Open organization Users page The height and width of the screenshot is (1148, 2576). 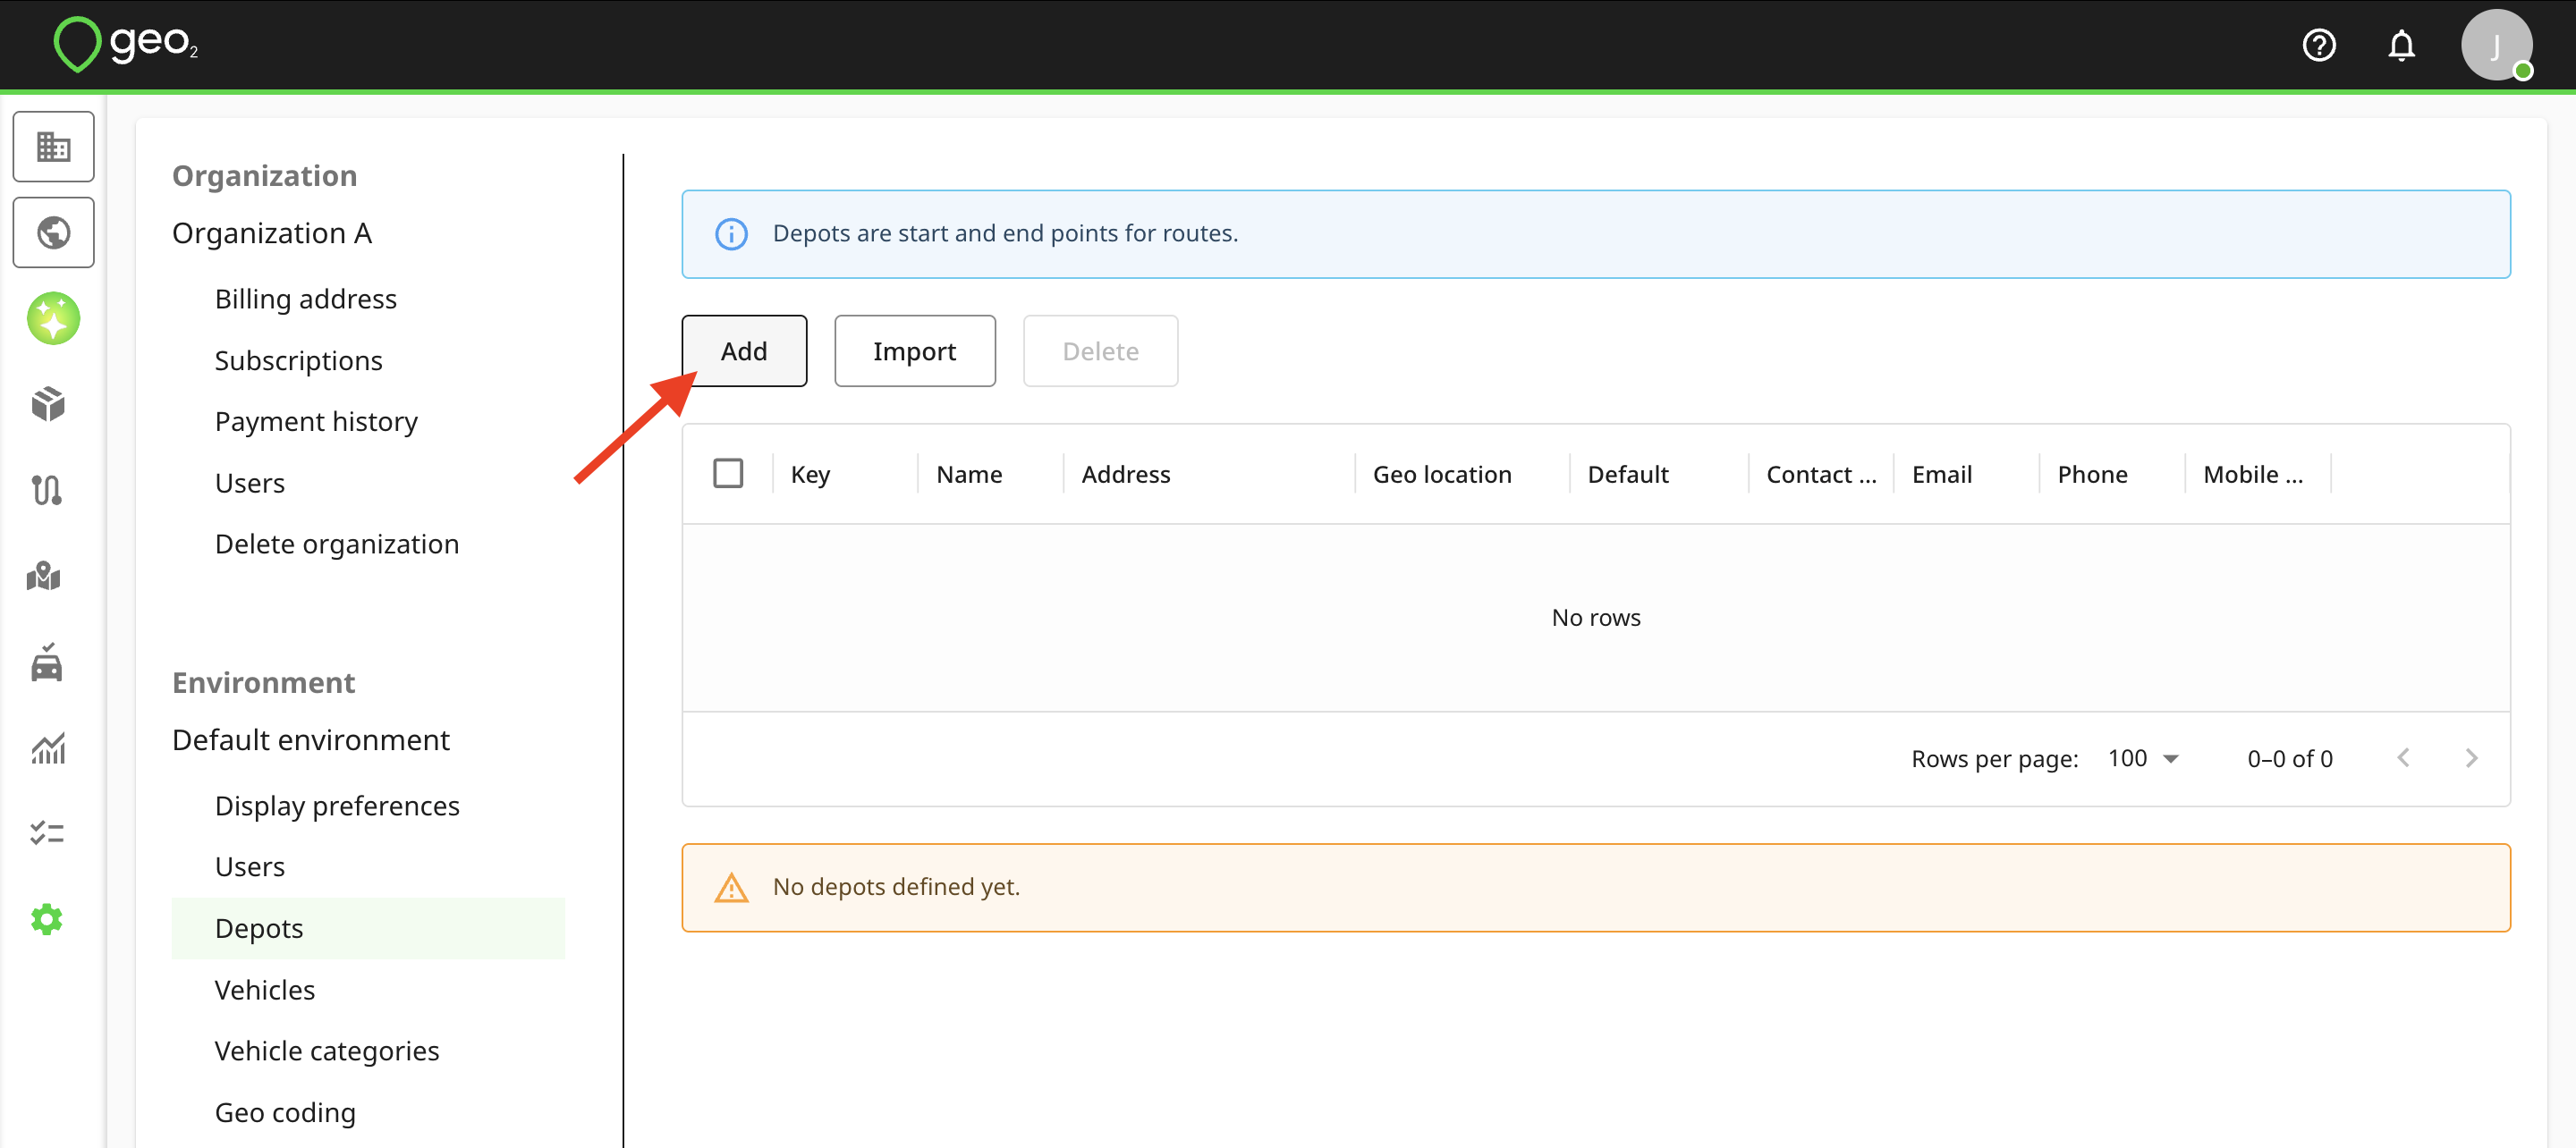pos(250,483)
